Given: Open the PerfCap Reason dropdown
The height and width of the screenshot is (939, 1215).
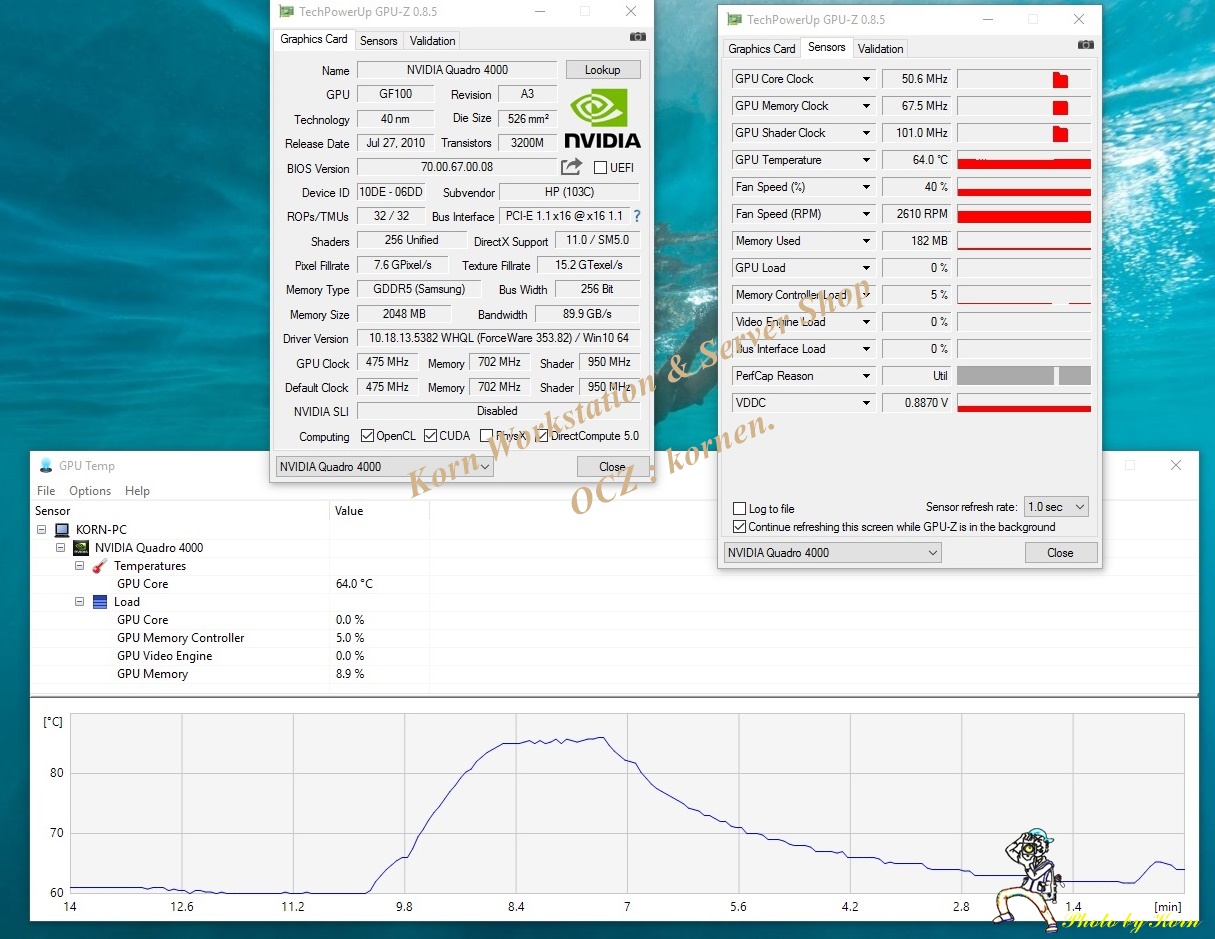Looking at the screenshot, I should (x=866, y=376).
